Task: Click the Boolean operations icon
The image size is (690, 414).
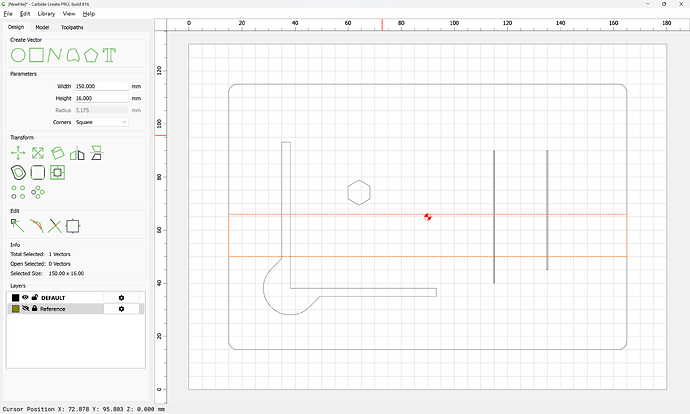Action: [57, 172]
